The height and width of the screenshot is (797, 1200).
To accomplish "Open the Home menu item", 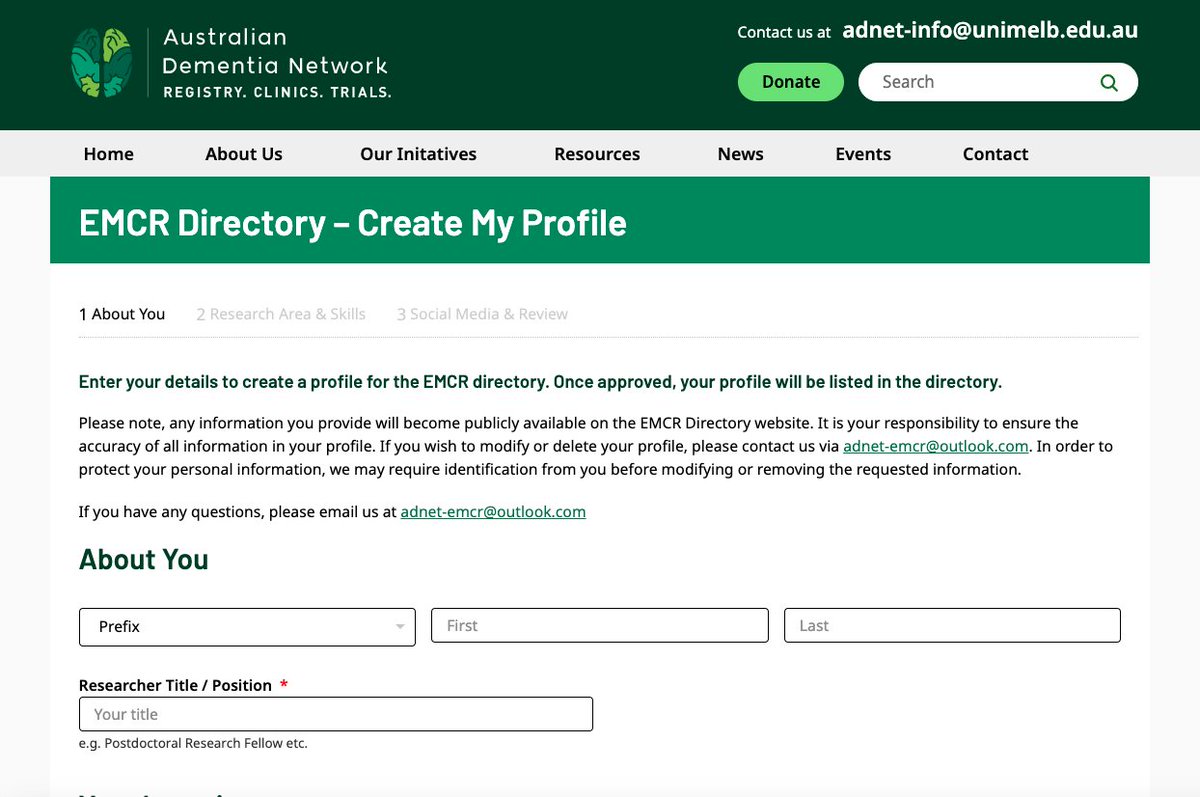I will click(x=108, y=154).
